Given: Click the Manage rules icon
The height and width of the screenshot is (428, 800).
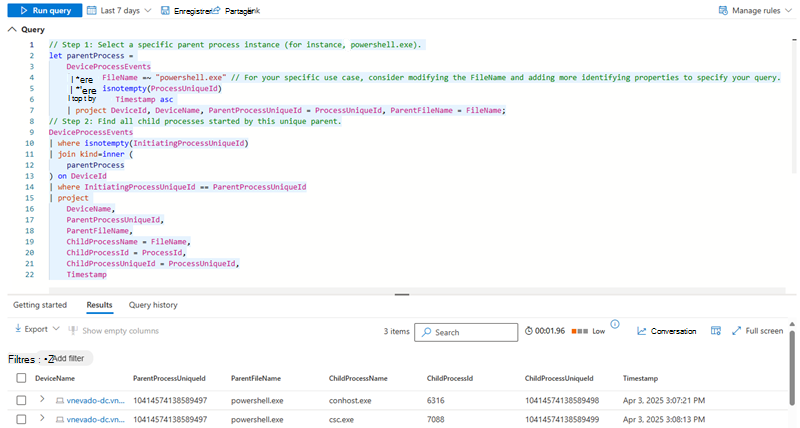Looking at the screenshot, I should point(723,10).
